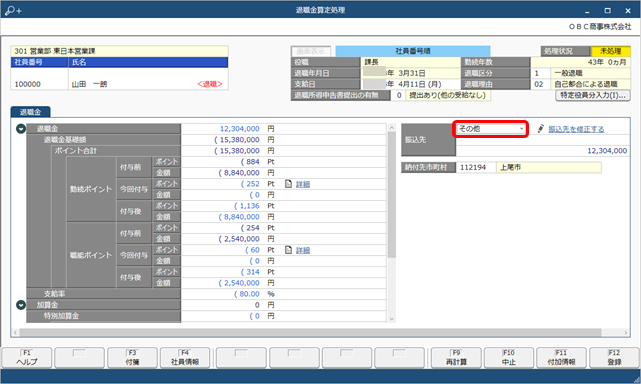Click the 特定役員分入力 button

pos(593,95)
